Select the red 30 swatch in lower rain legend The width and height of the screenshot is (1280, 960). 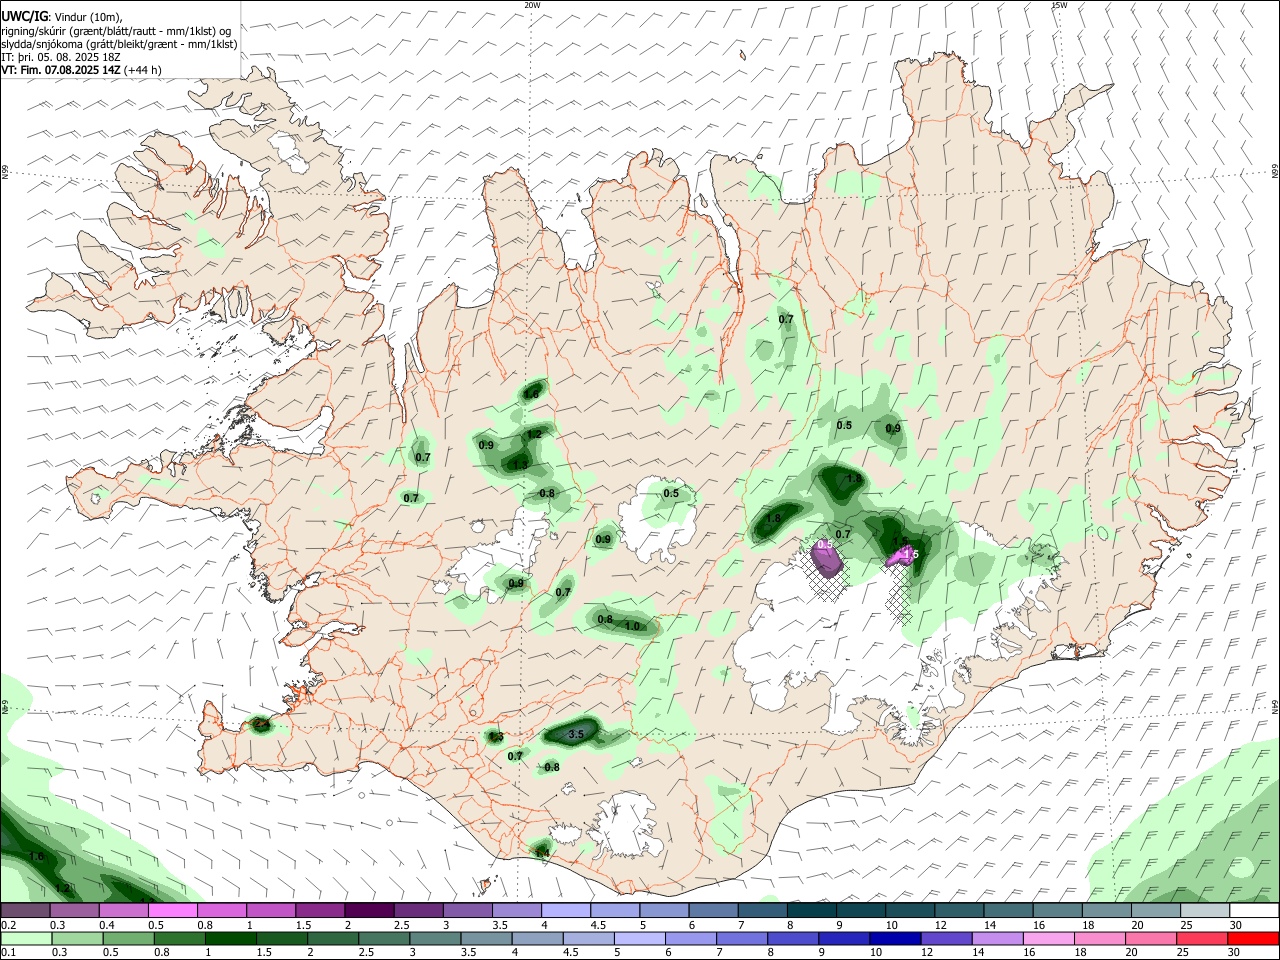point(1252,939)
